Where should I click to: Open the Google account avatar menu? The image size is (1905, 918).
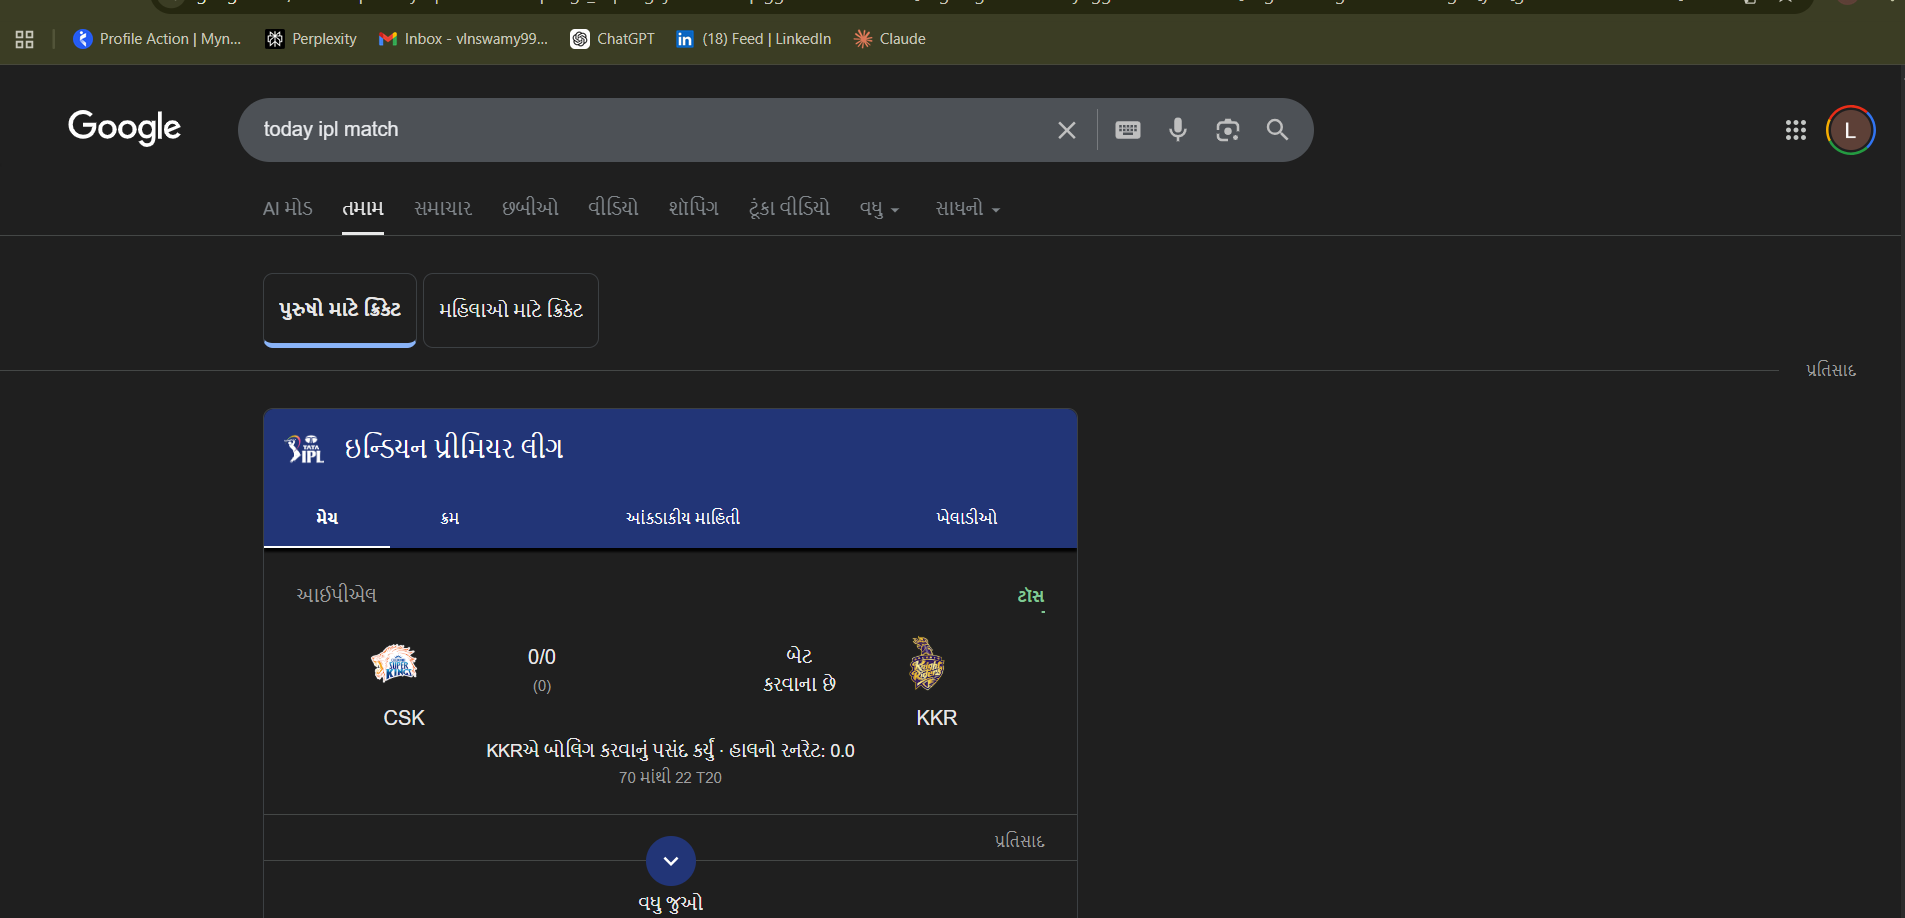[x=1850, y=130]
